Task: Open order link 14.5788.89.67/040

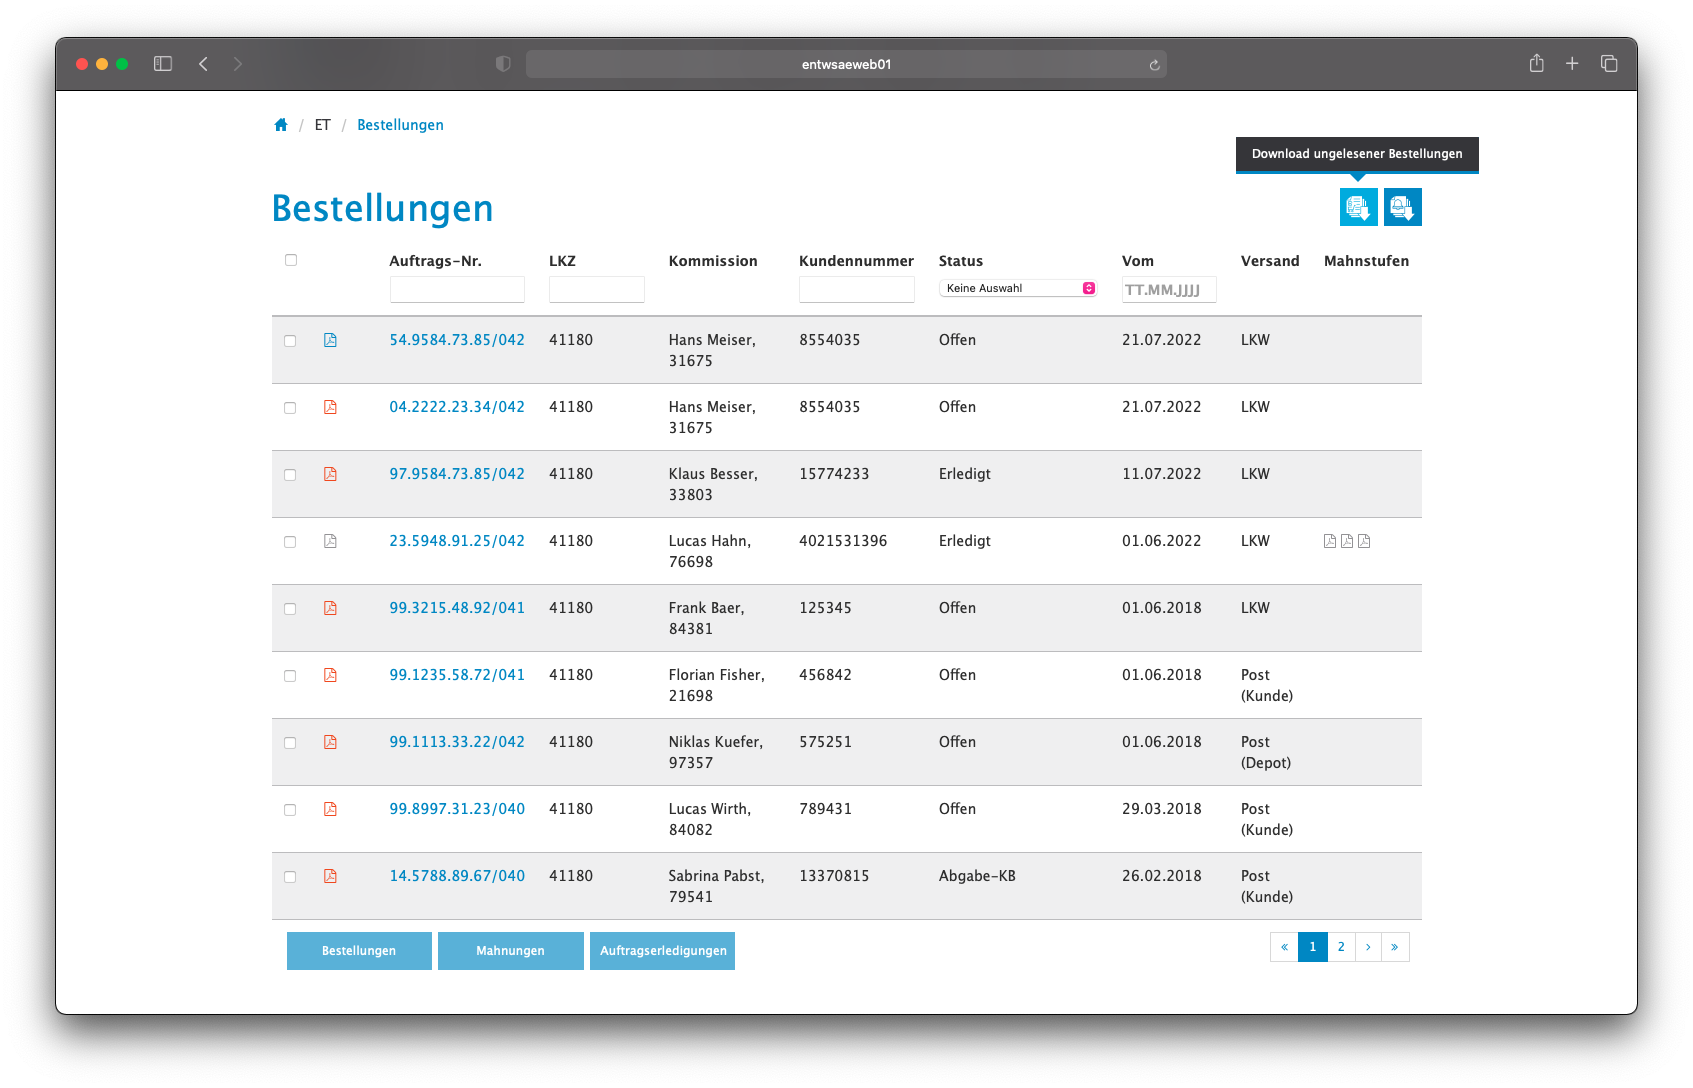Action: point(457,876)
